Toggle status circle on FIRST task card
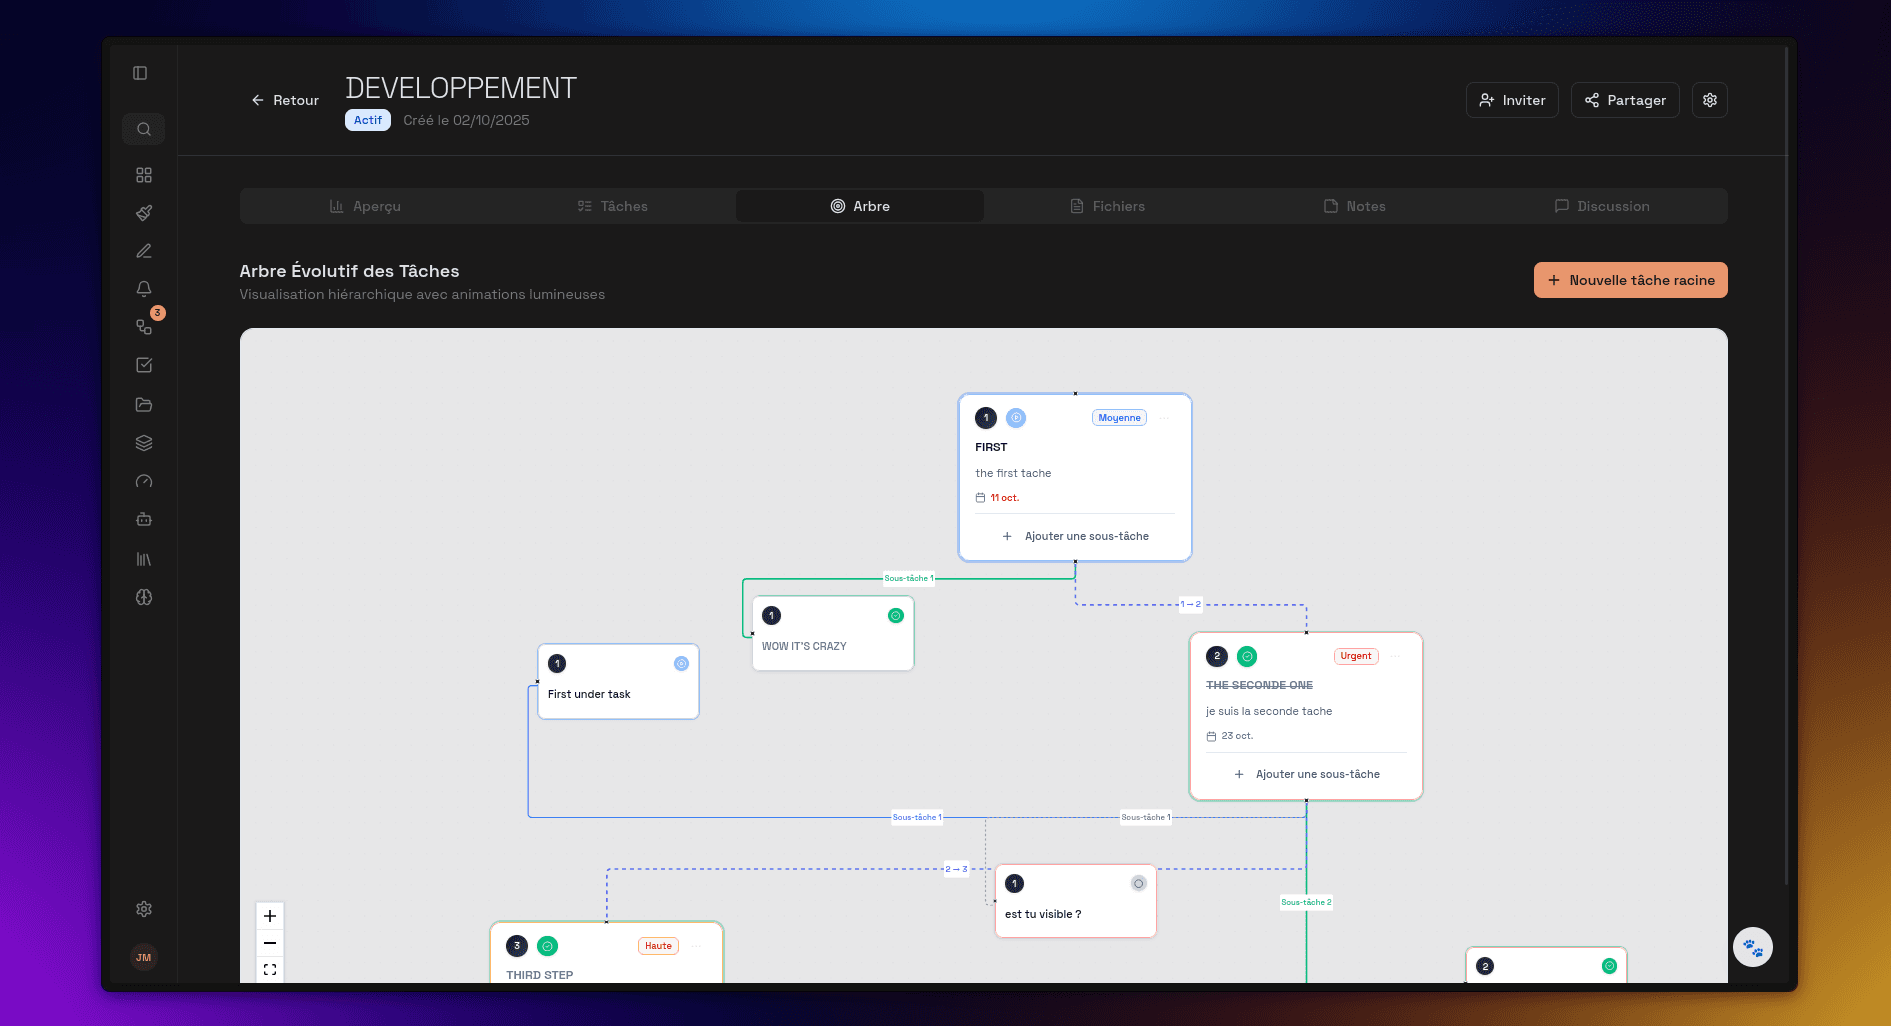Image resolution: width=1891 pixels, height=1026 pixels. [x=1016, y=418]
